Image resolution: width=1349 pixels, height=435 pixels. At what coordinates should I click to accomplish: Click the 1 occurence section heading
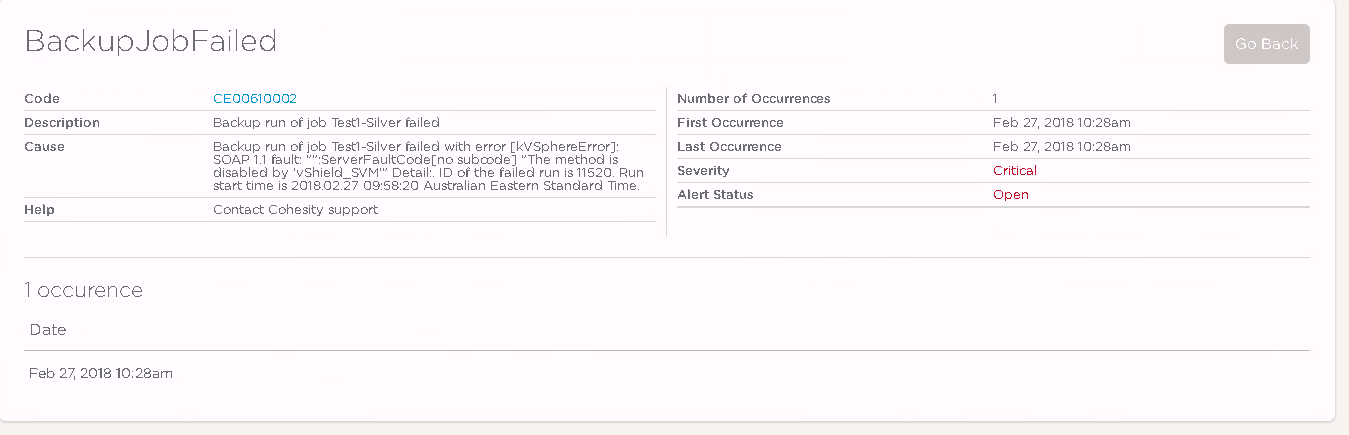(84, 290)
